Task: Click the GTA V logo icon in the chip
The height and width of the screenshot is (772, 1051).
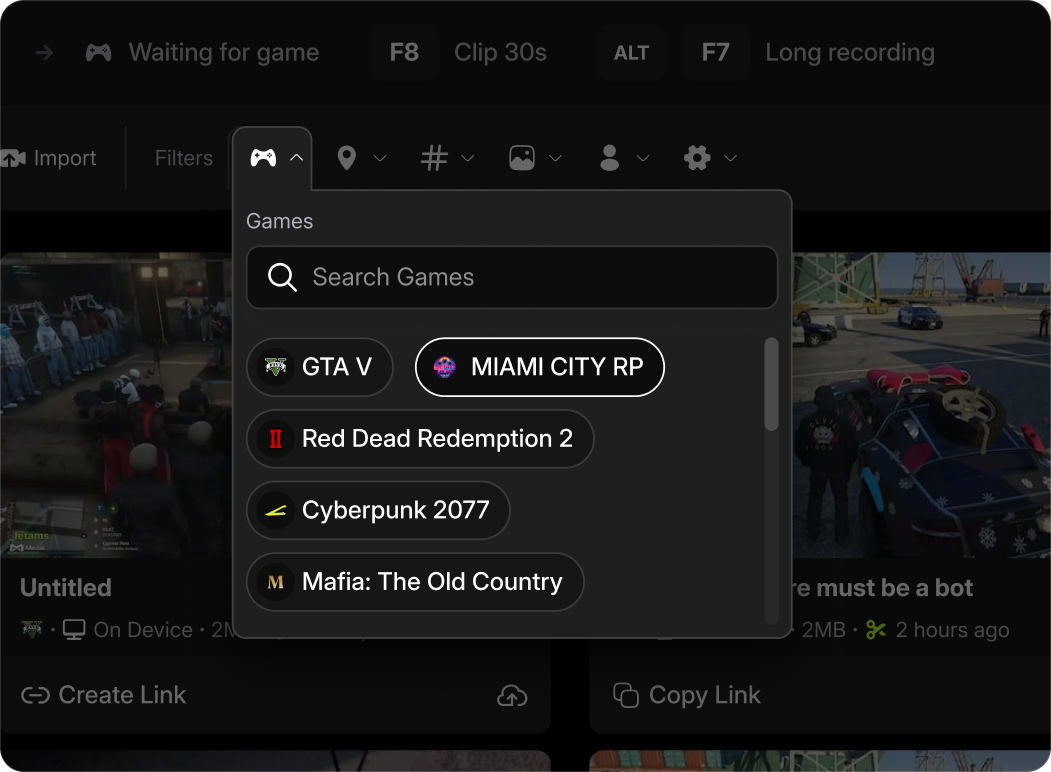Action: [275, 367]
